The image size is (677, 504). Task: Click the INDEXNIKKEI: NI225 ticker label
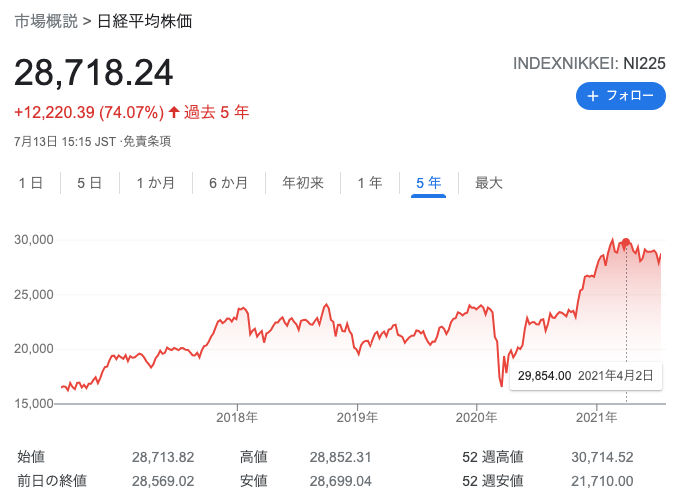click(589, 63)
